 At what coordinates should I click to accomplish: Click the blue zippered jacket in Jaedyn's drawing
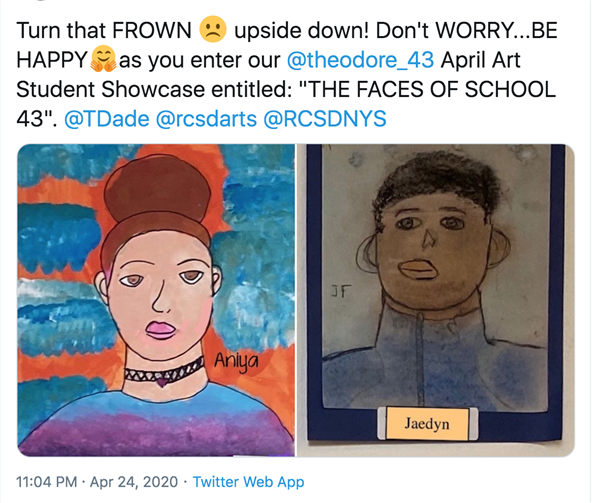coord(434,358)
